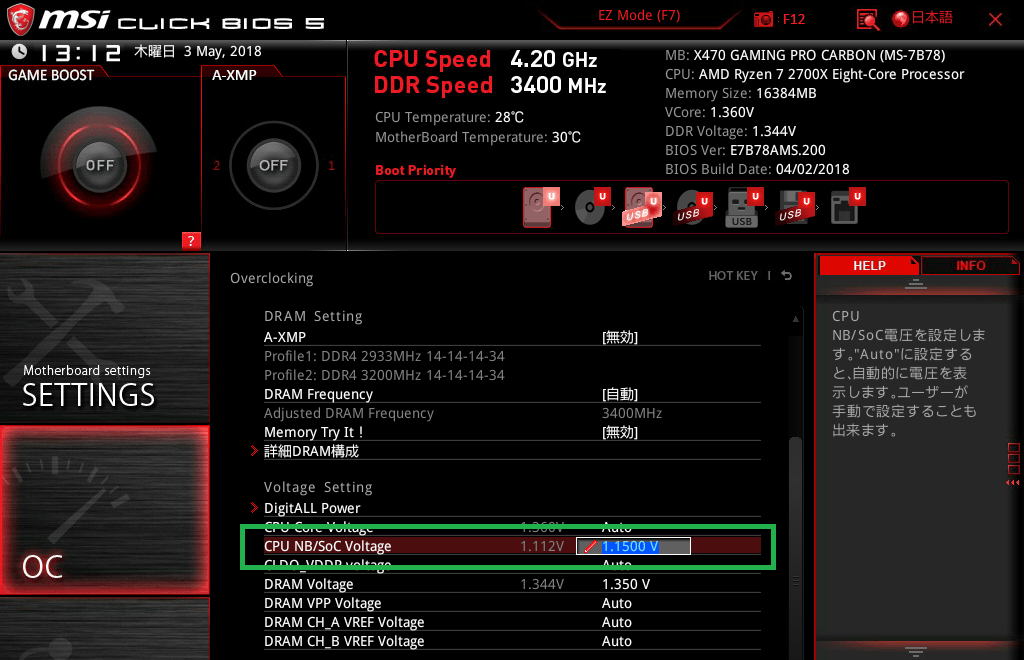Select A-XMP profile number 2
1024x660 pixels.
[x=216, y=166]
